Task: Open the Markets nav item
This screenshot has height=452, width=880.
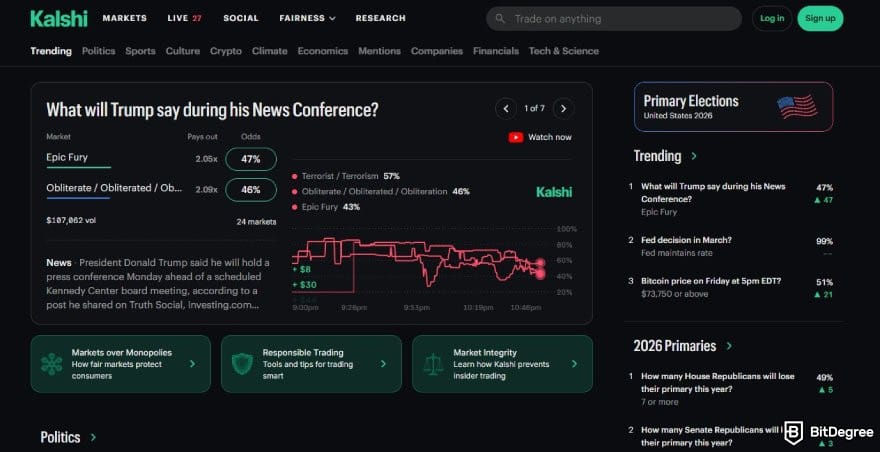Action: (125, 18)
